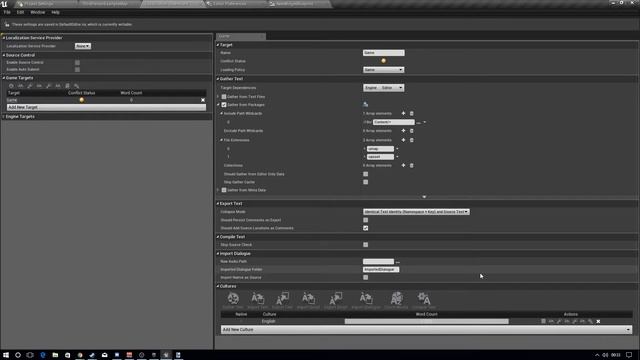This screenshot has height=360, width=640.
Task: Click the Conflict Status indicator in Target section
Action: click(384, 61)
